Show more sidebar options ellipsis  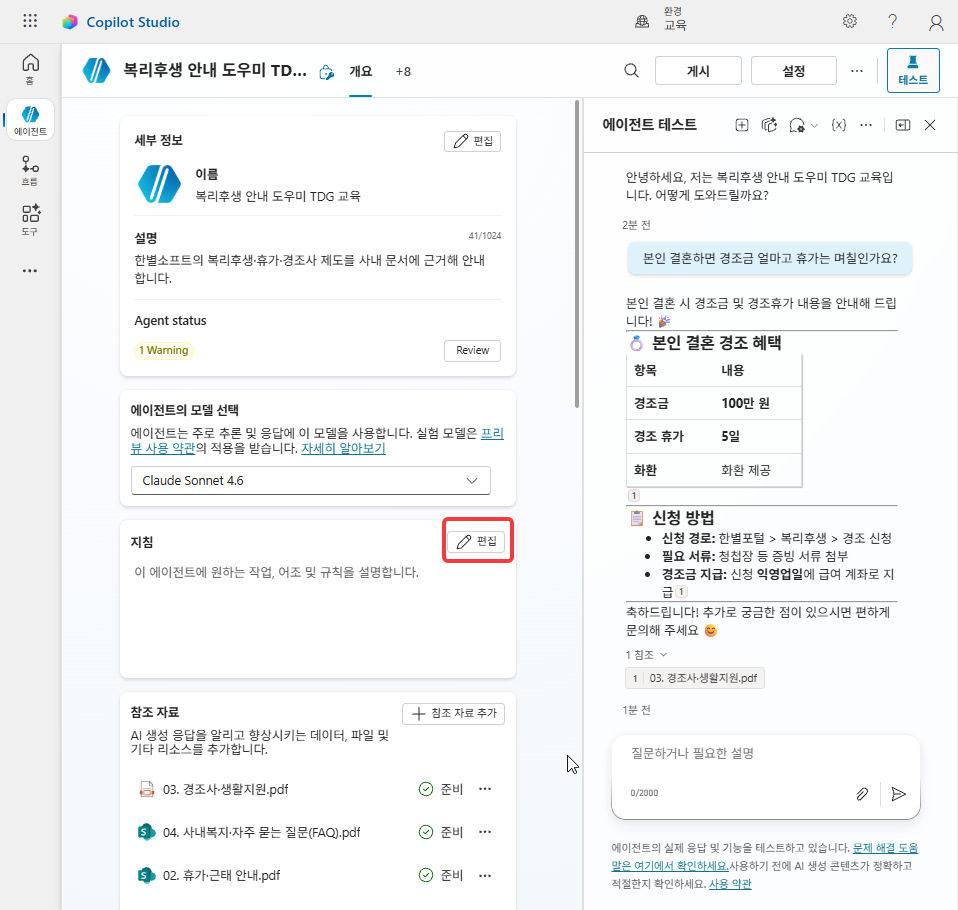(30, 270)
